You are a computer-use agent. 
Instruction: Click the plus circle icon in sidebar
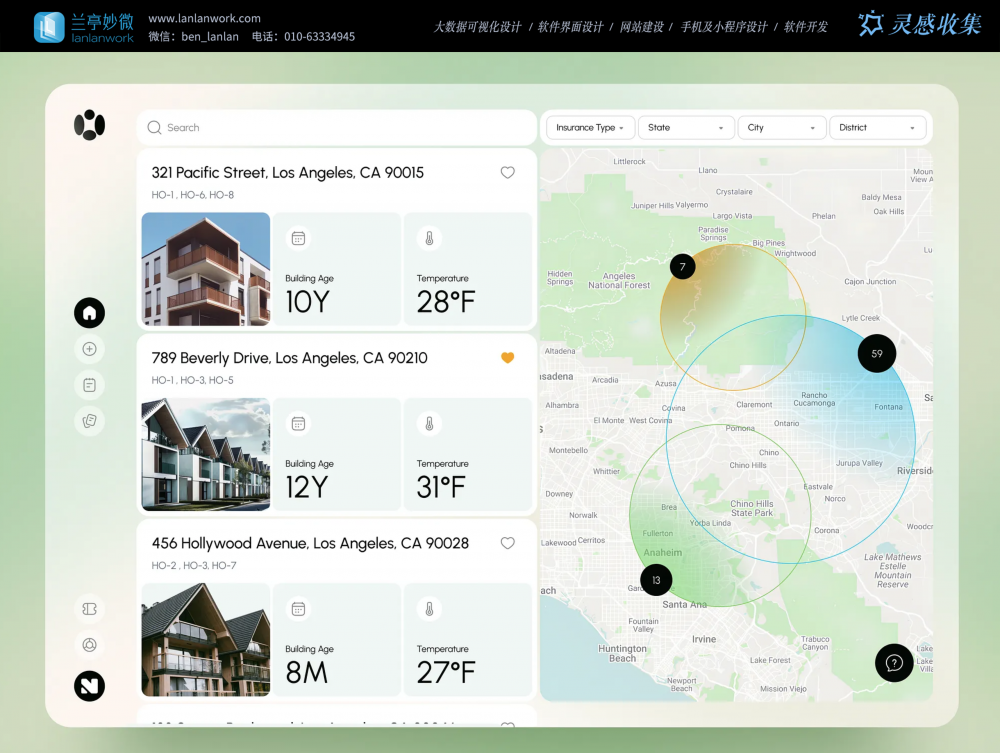[x=89, y=349]
